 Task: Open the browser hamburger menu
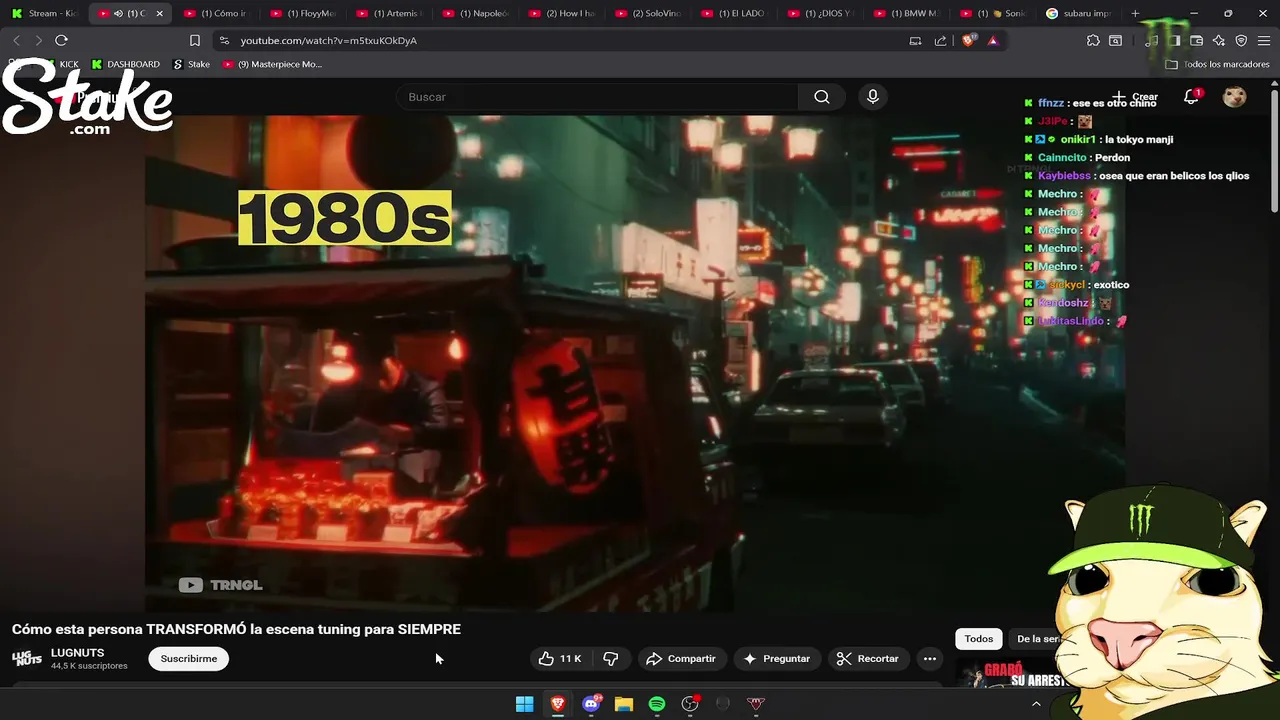1263,40
